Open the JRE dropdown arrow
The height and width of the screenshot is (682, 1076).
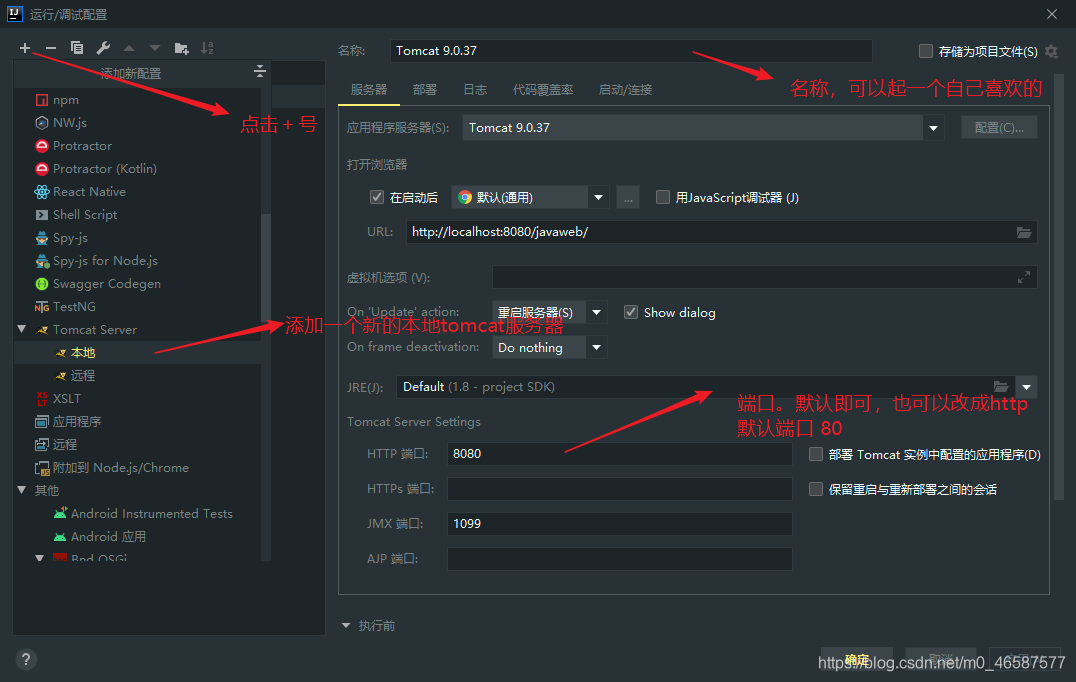[x=1027, y=387]
